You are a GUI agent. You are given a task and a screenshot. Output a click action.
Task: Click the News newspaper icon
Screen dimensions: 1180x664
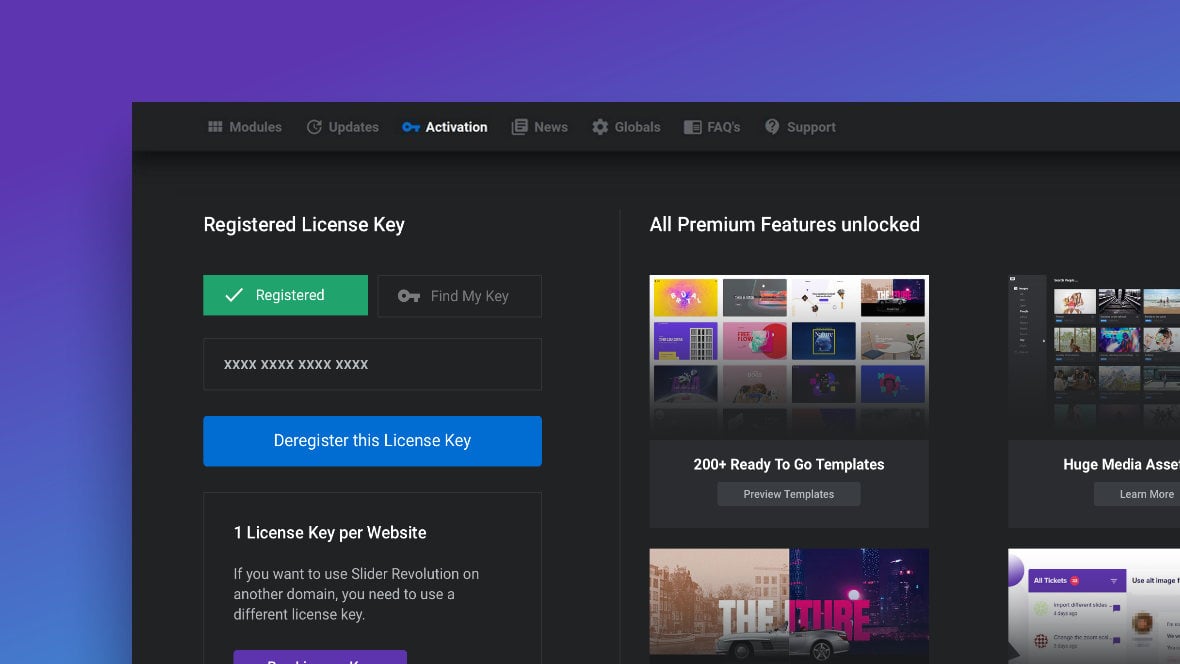coord(519,126)
